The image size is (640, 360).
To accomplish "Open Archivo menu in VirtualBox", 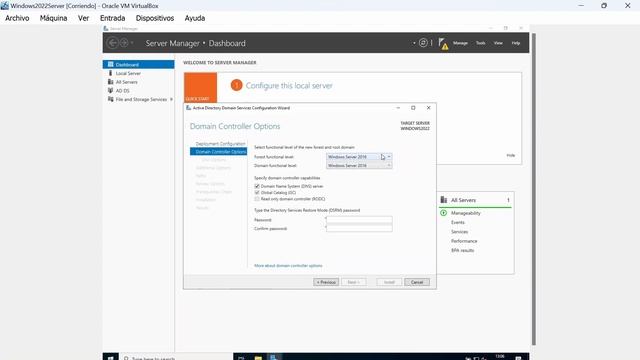I will (x=17, y=18).
